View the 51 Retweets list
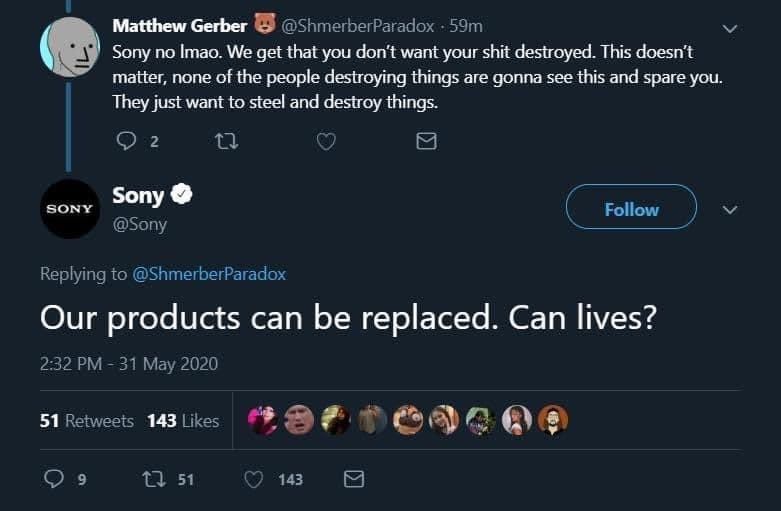Viewport: 781px width, 511px height. pos(86,421)
